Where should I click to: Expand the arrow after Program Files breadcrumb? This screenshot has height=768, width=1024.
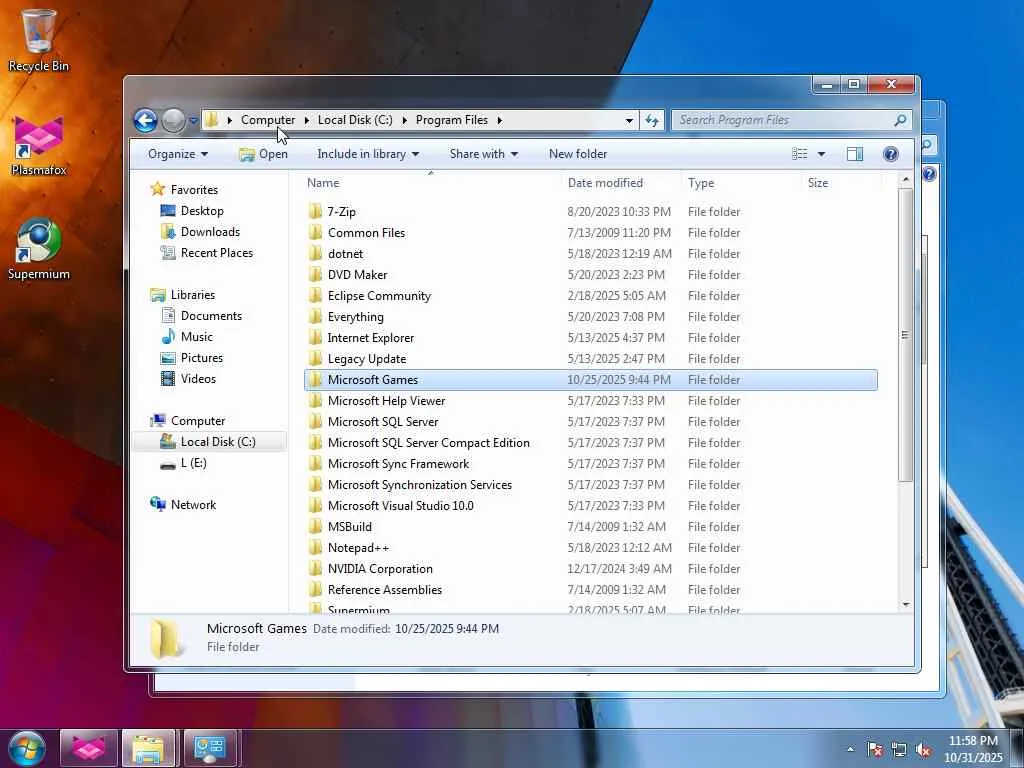coord(500,120)
